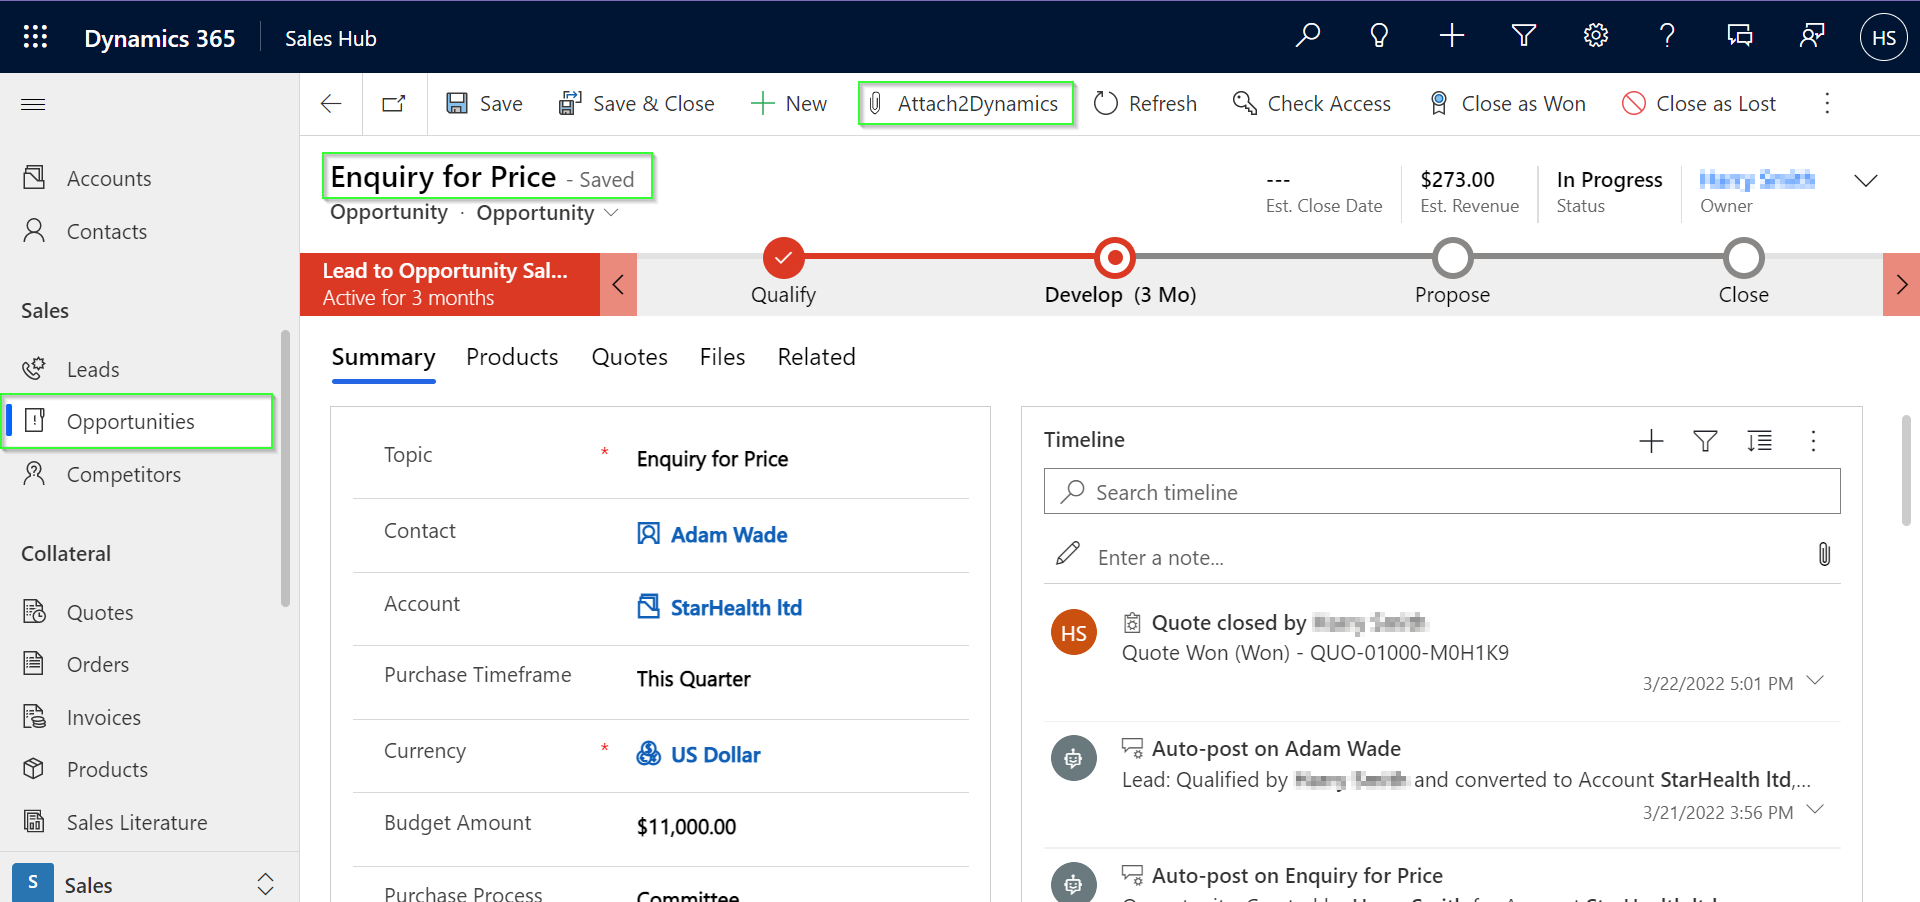Collapse the site map hamburger menu
This screenshot has height=902, width=1920.
(x=33, y=104)
